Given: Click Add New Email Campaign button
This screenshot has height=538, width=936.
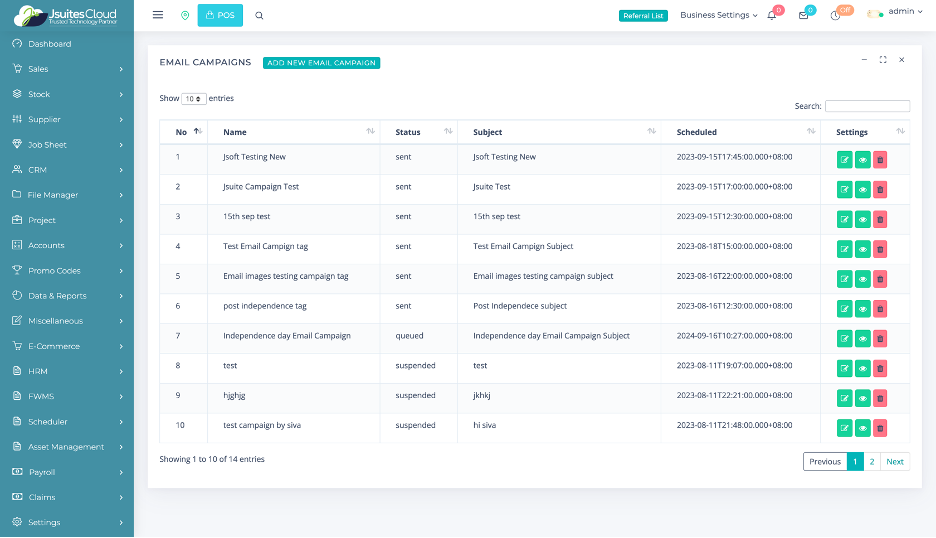Looking at the screenshot, I should [321, 63].
